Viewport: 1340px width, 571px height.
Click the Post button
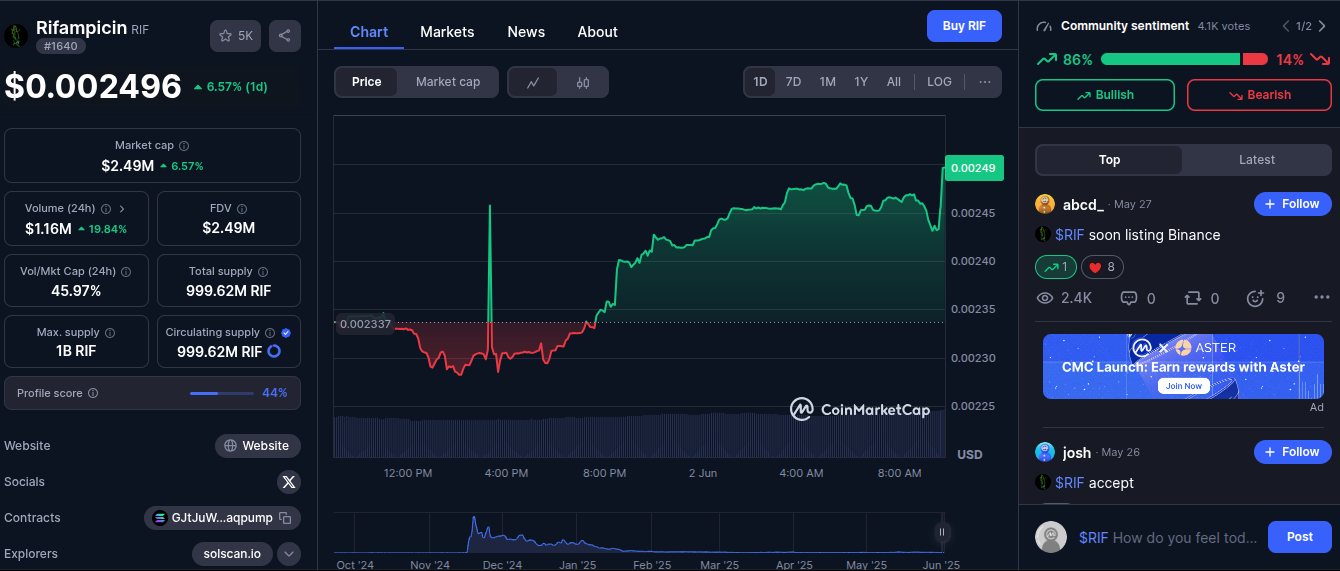(1300, 537)
